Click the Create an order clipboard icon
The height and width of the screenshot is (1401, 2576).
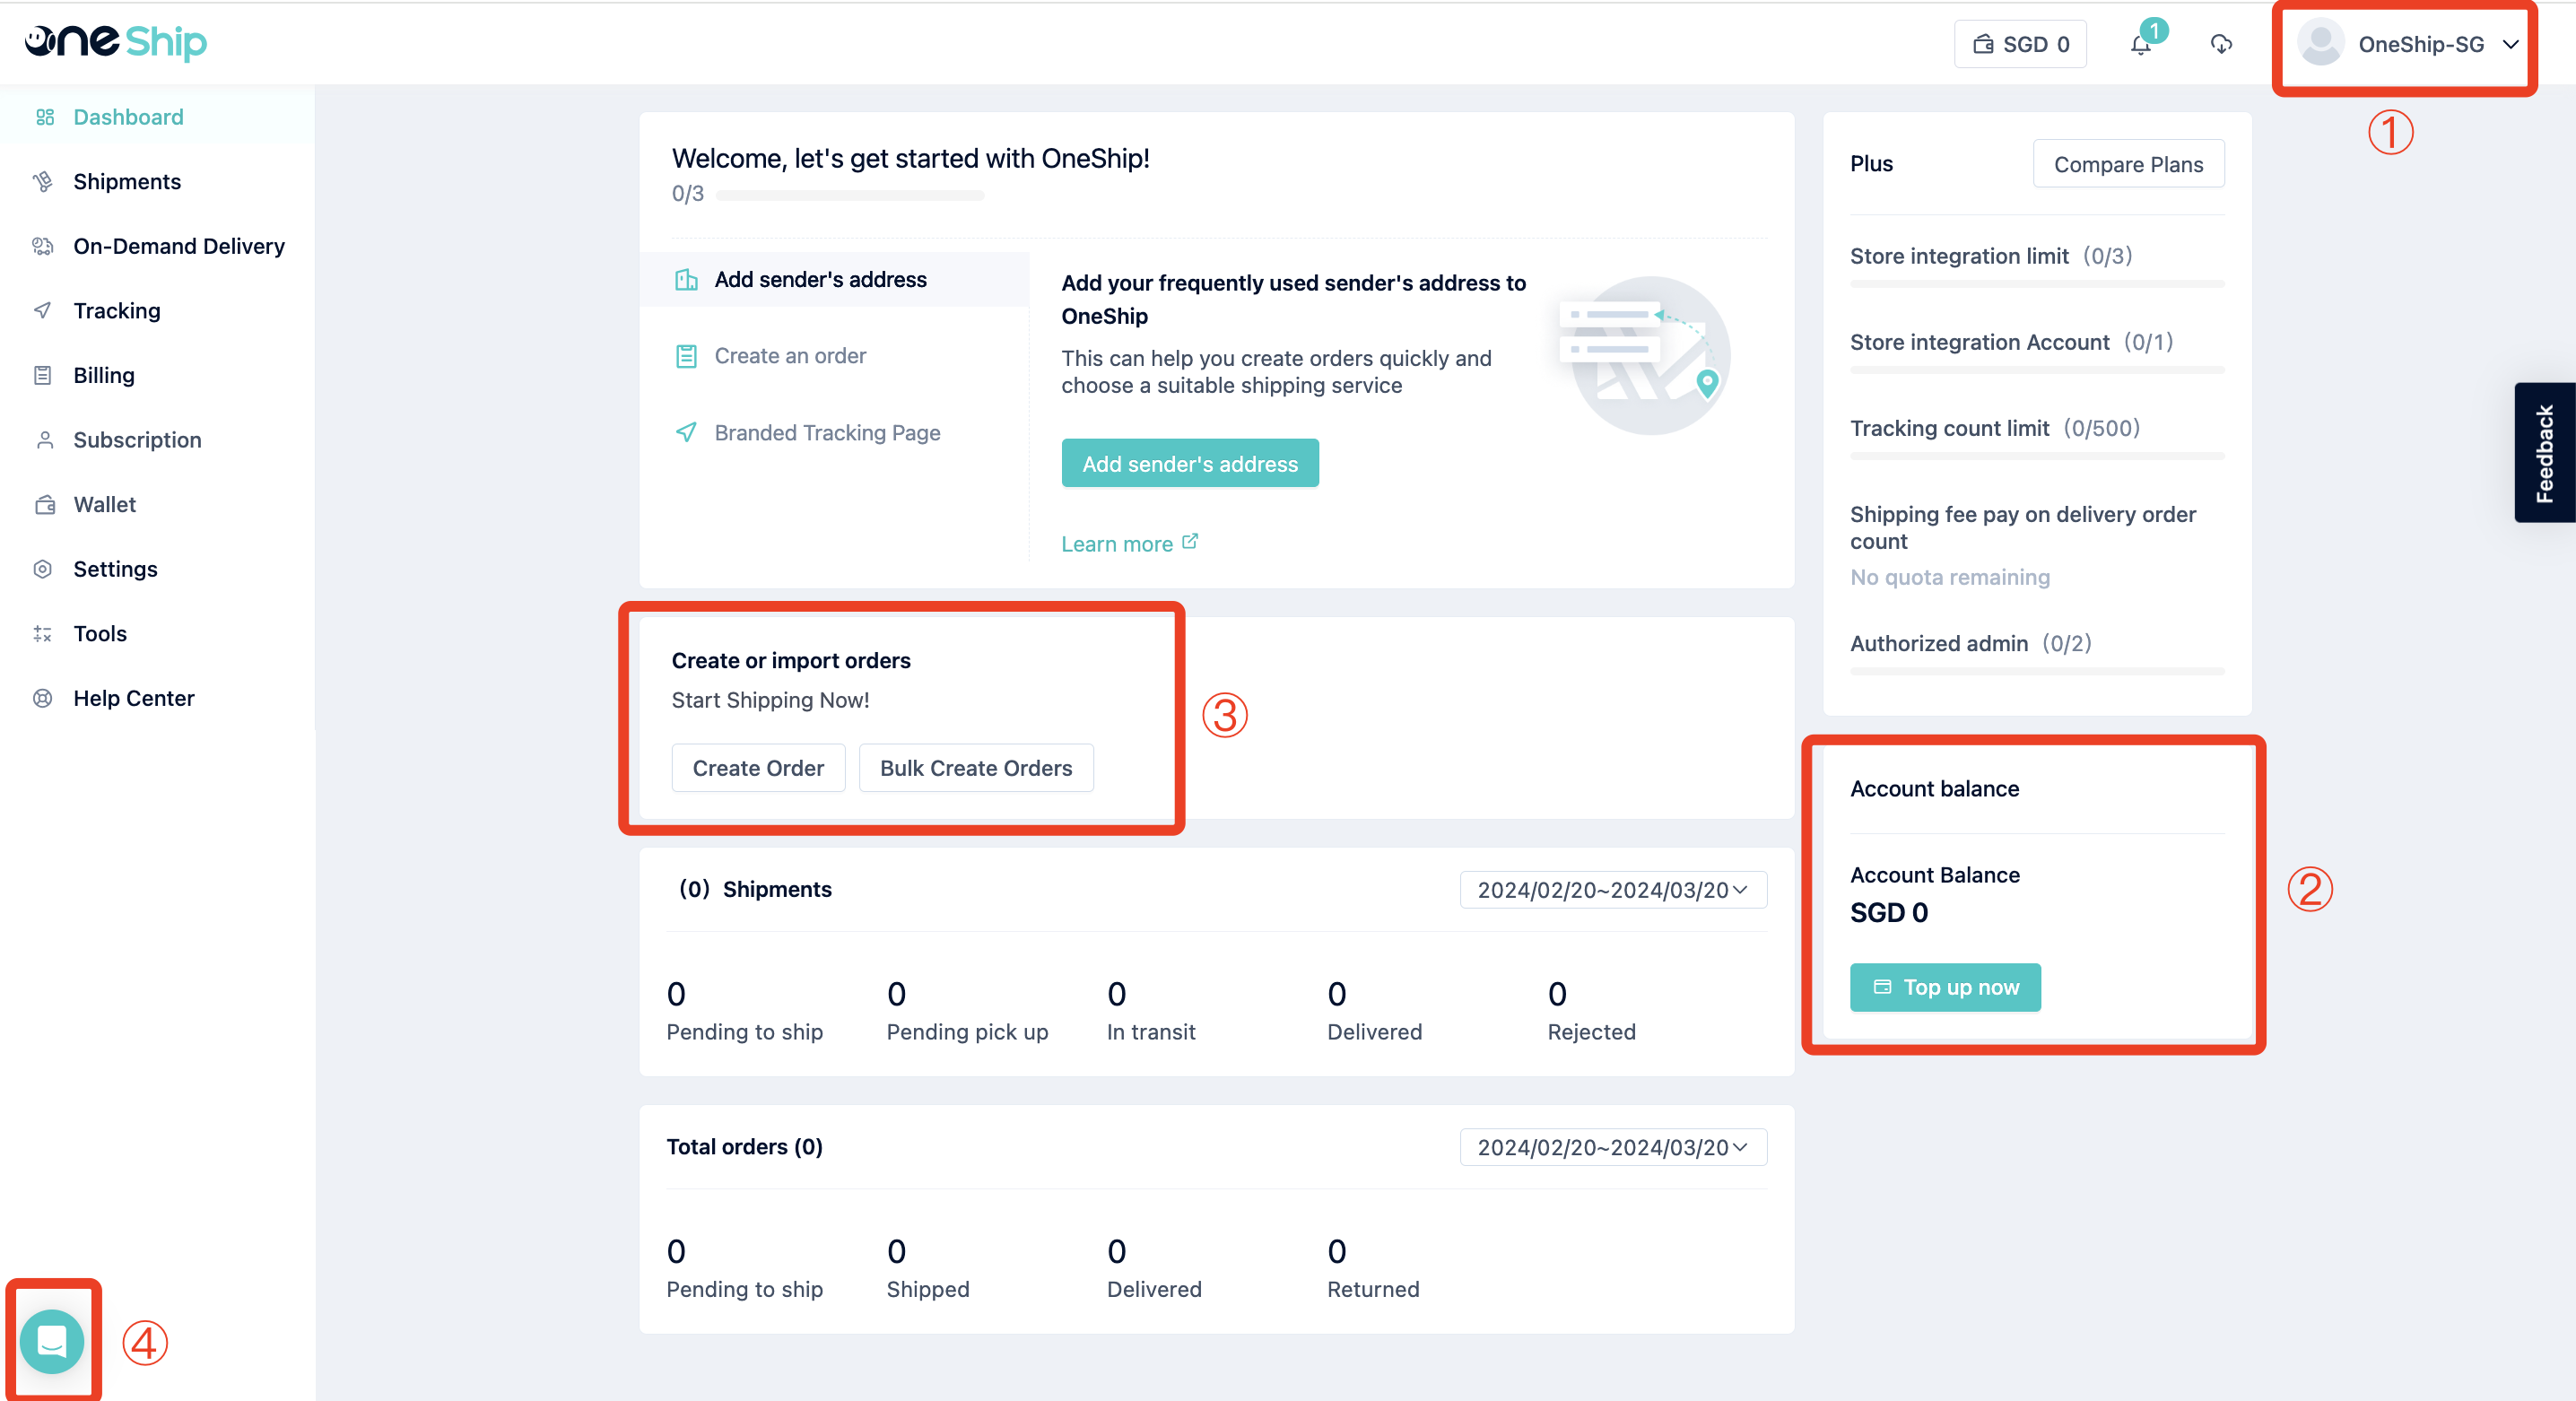point(686,356)
